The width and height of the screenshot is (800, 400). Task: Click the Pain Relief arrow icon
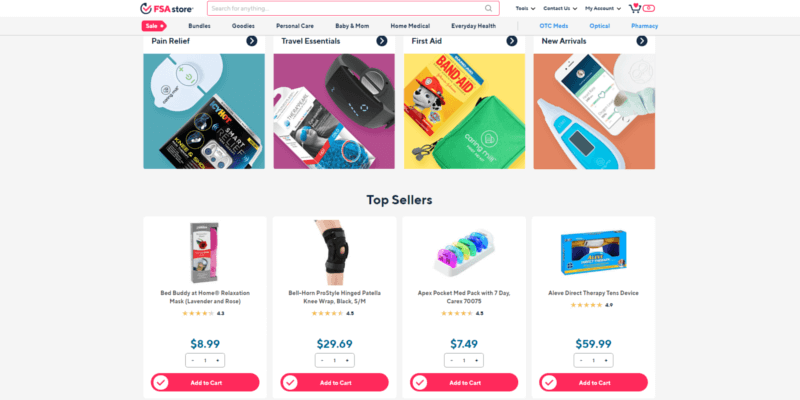tap(252, 41)
